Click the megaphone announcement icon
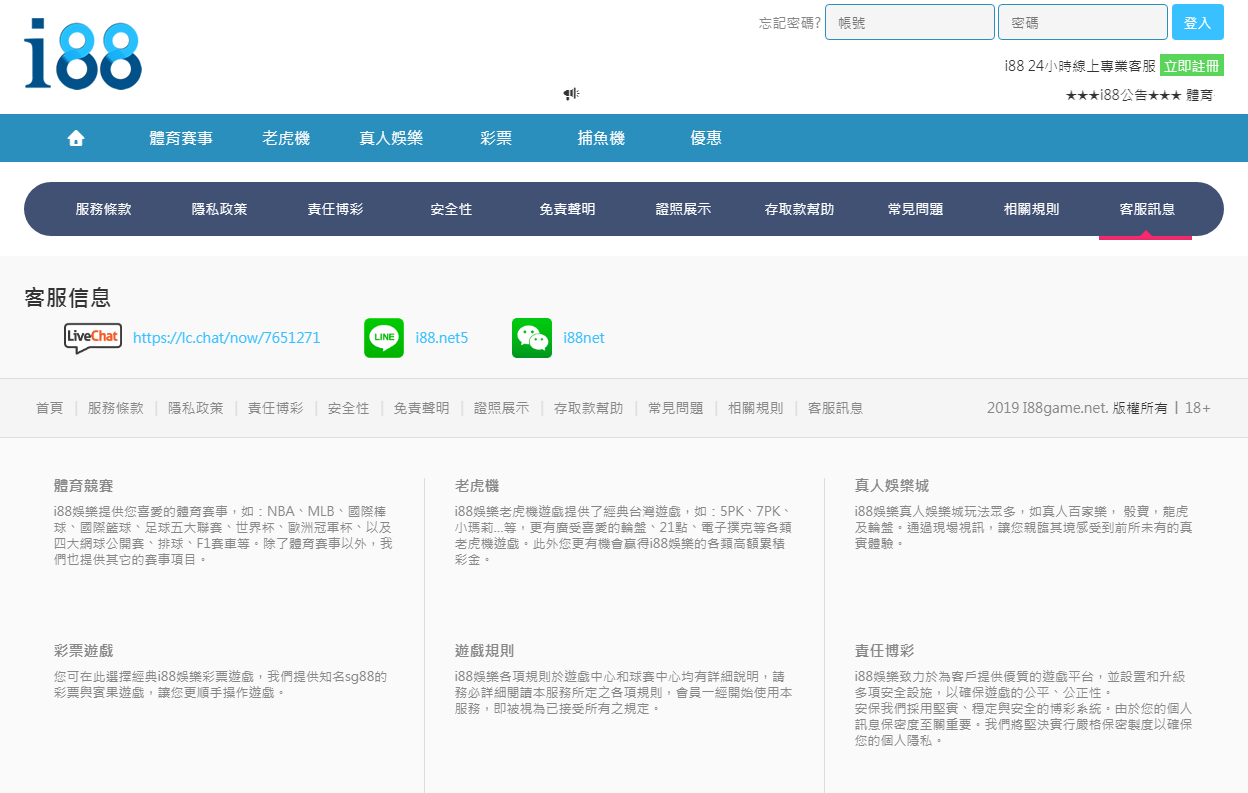1248x793 pixels. (571, 95)
